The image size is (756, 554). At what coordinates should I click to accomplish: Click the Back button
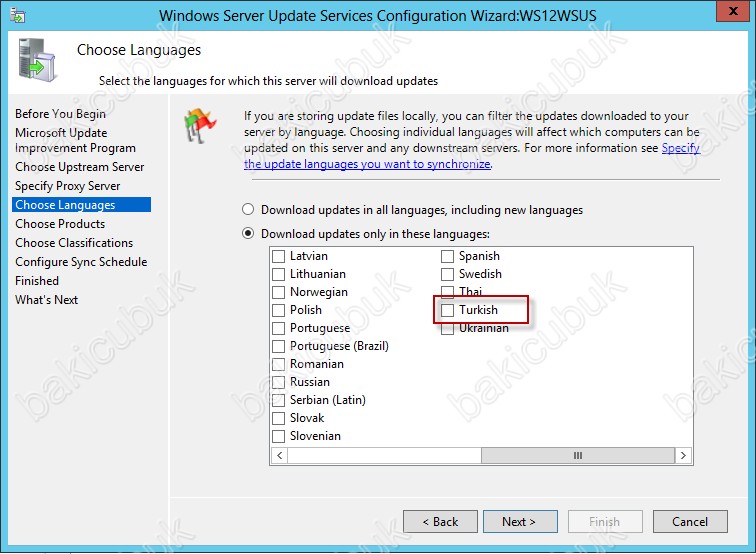[x=440, y=522]
